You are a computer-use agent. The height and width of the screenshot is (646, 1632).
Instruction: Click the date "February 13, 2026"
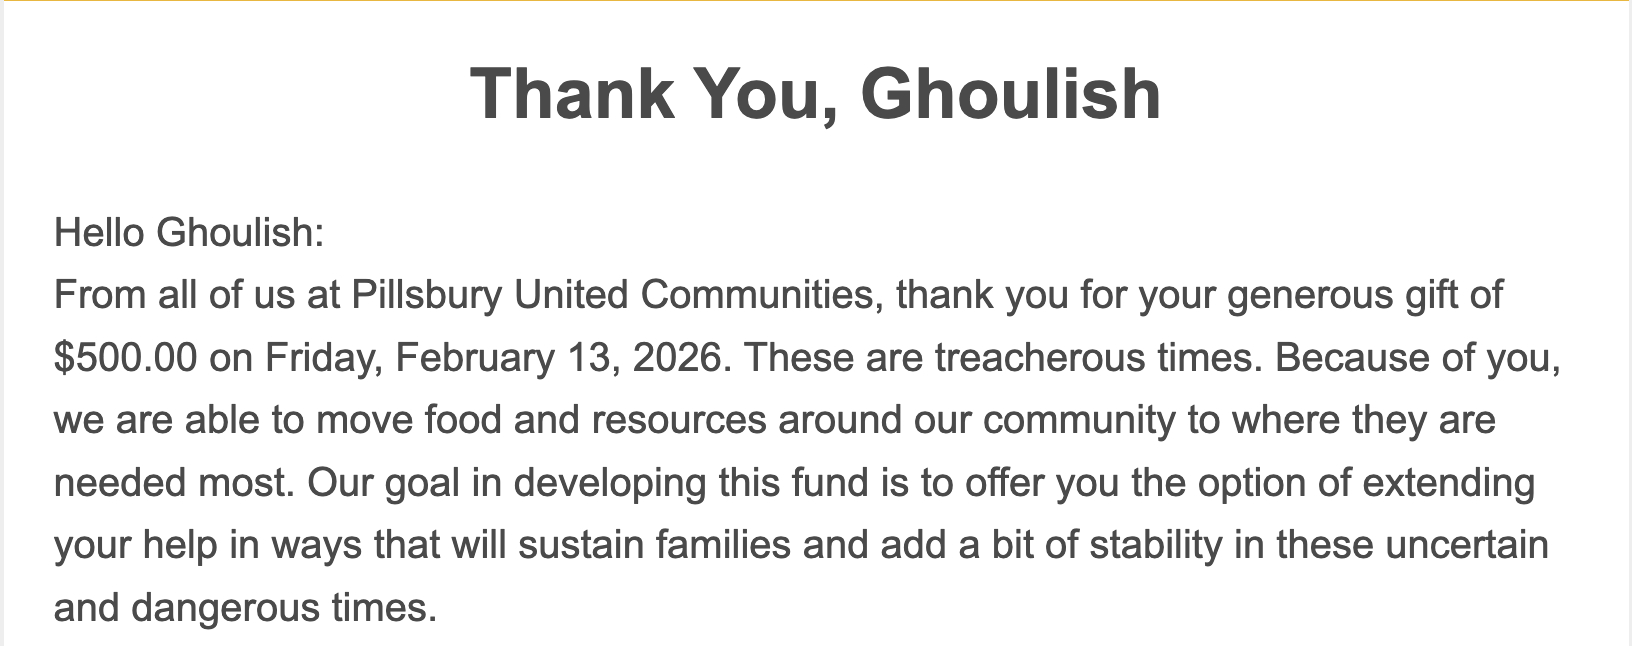558,358
